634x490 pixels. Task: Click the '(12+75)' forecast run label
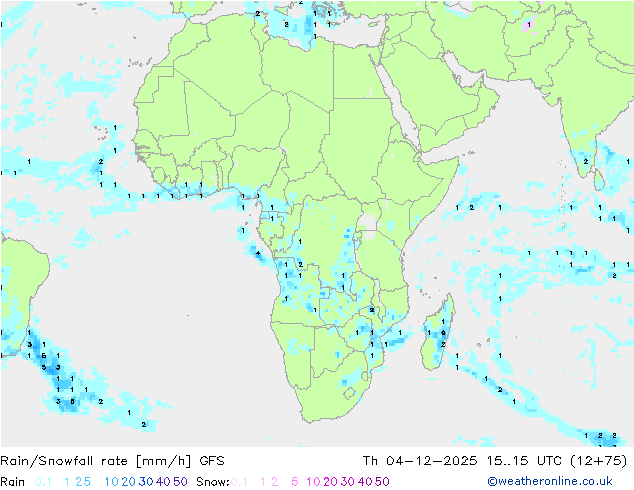(598, 461)
